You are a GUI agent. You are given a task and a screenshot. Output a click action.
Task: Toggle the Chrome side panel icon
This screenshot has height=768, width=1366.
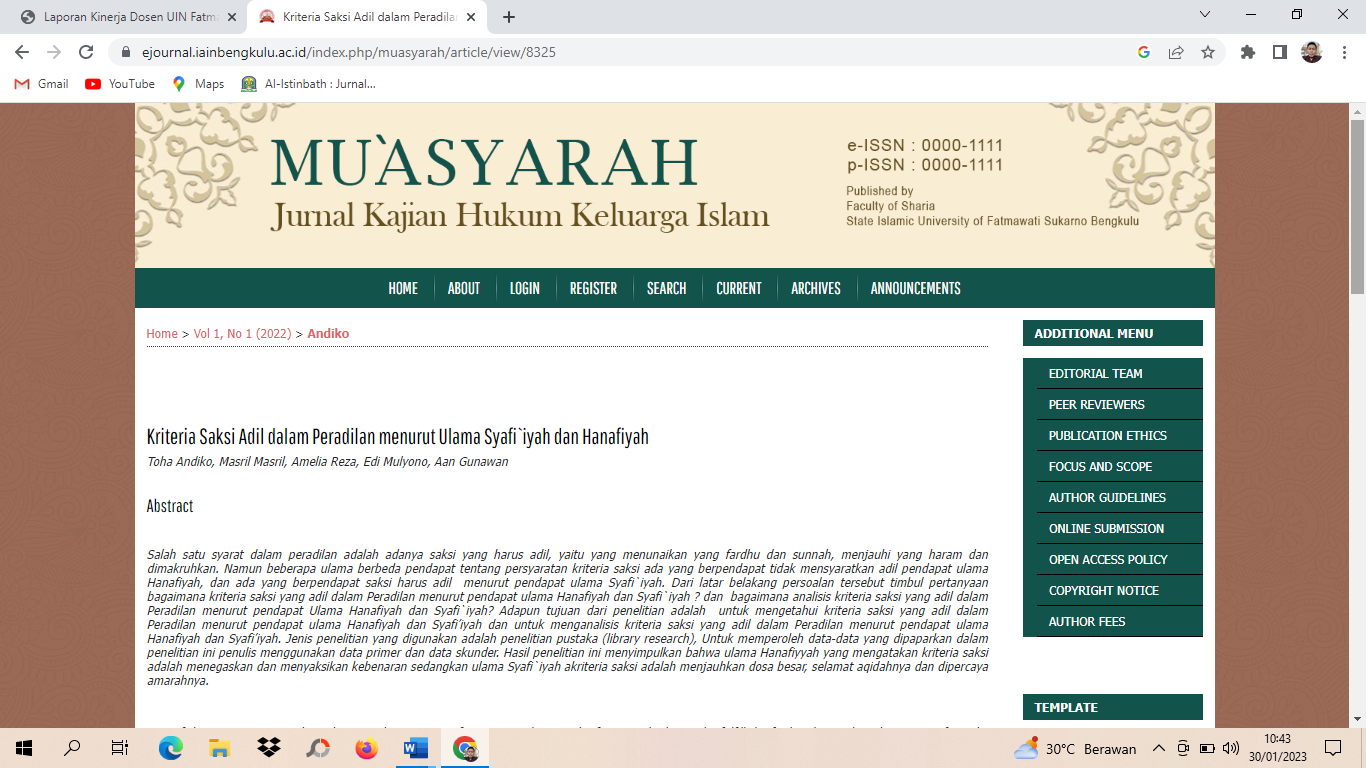1279,52
